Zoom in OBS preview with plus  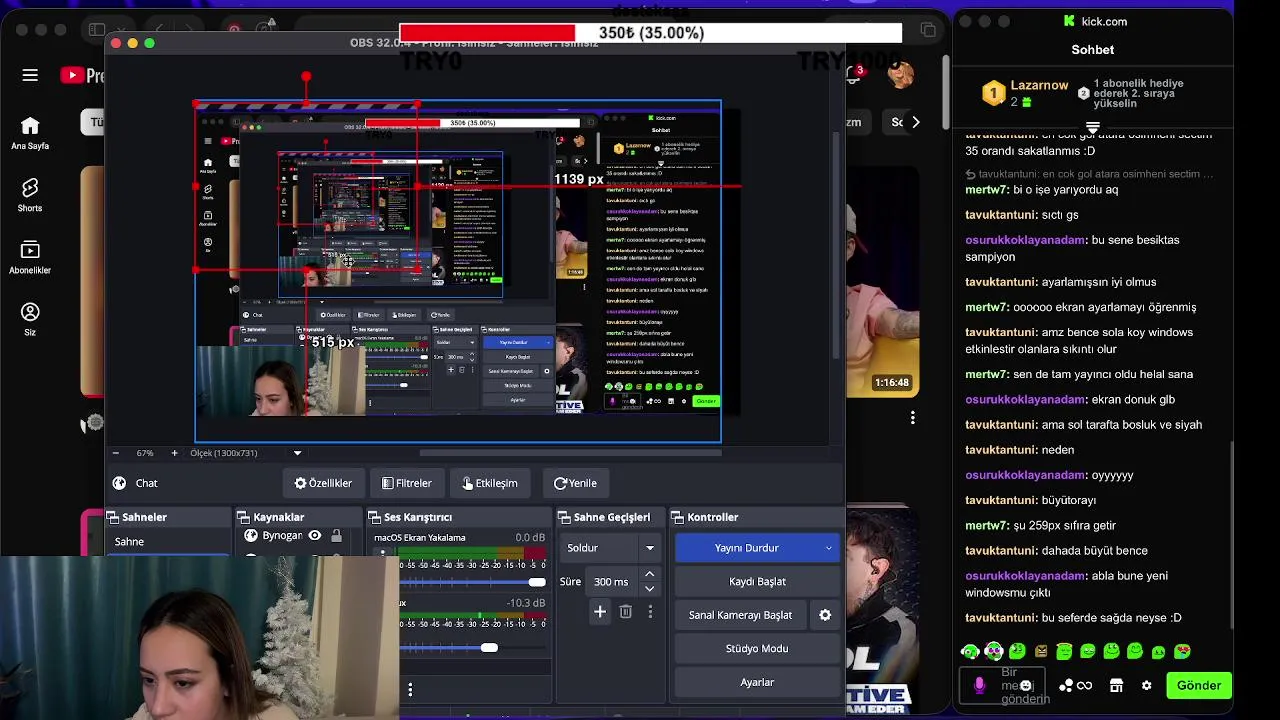[174, 453]
